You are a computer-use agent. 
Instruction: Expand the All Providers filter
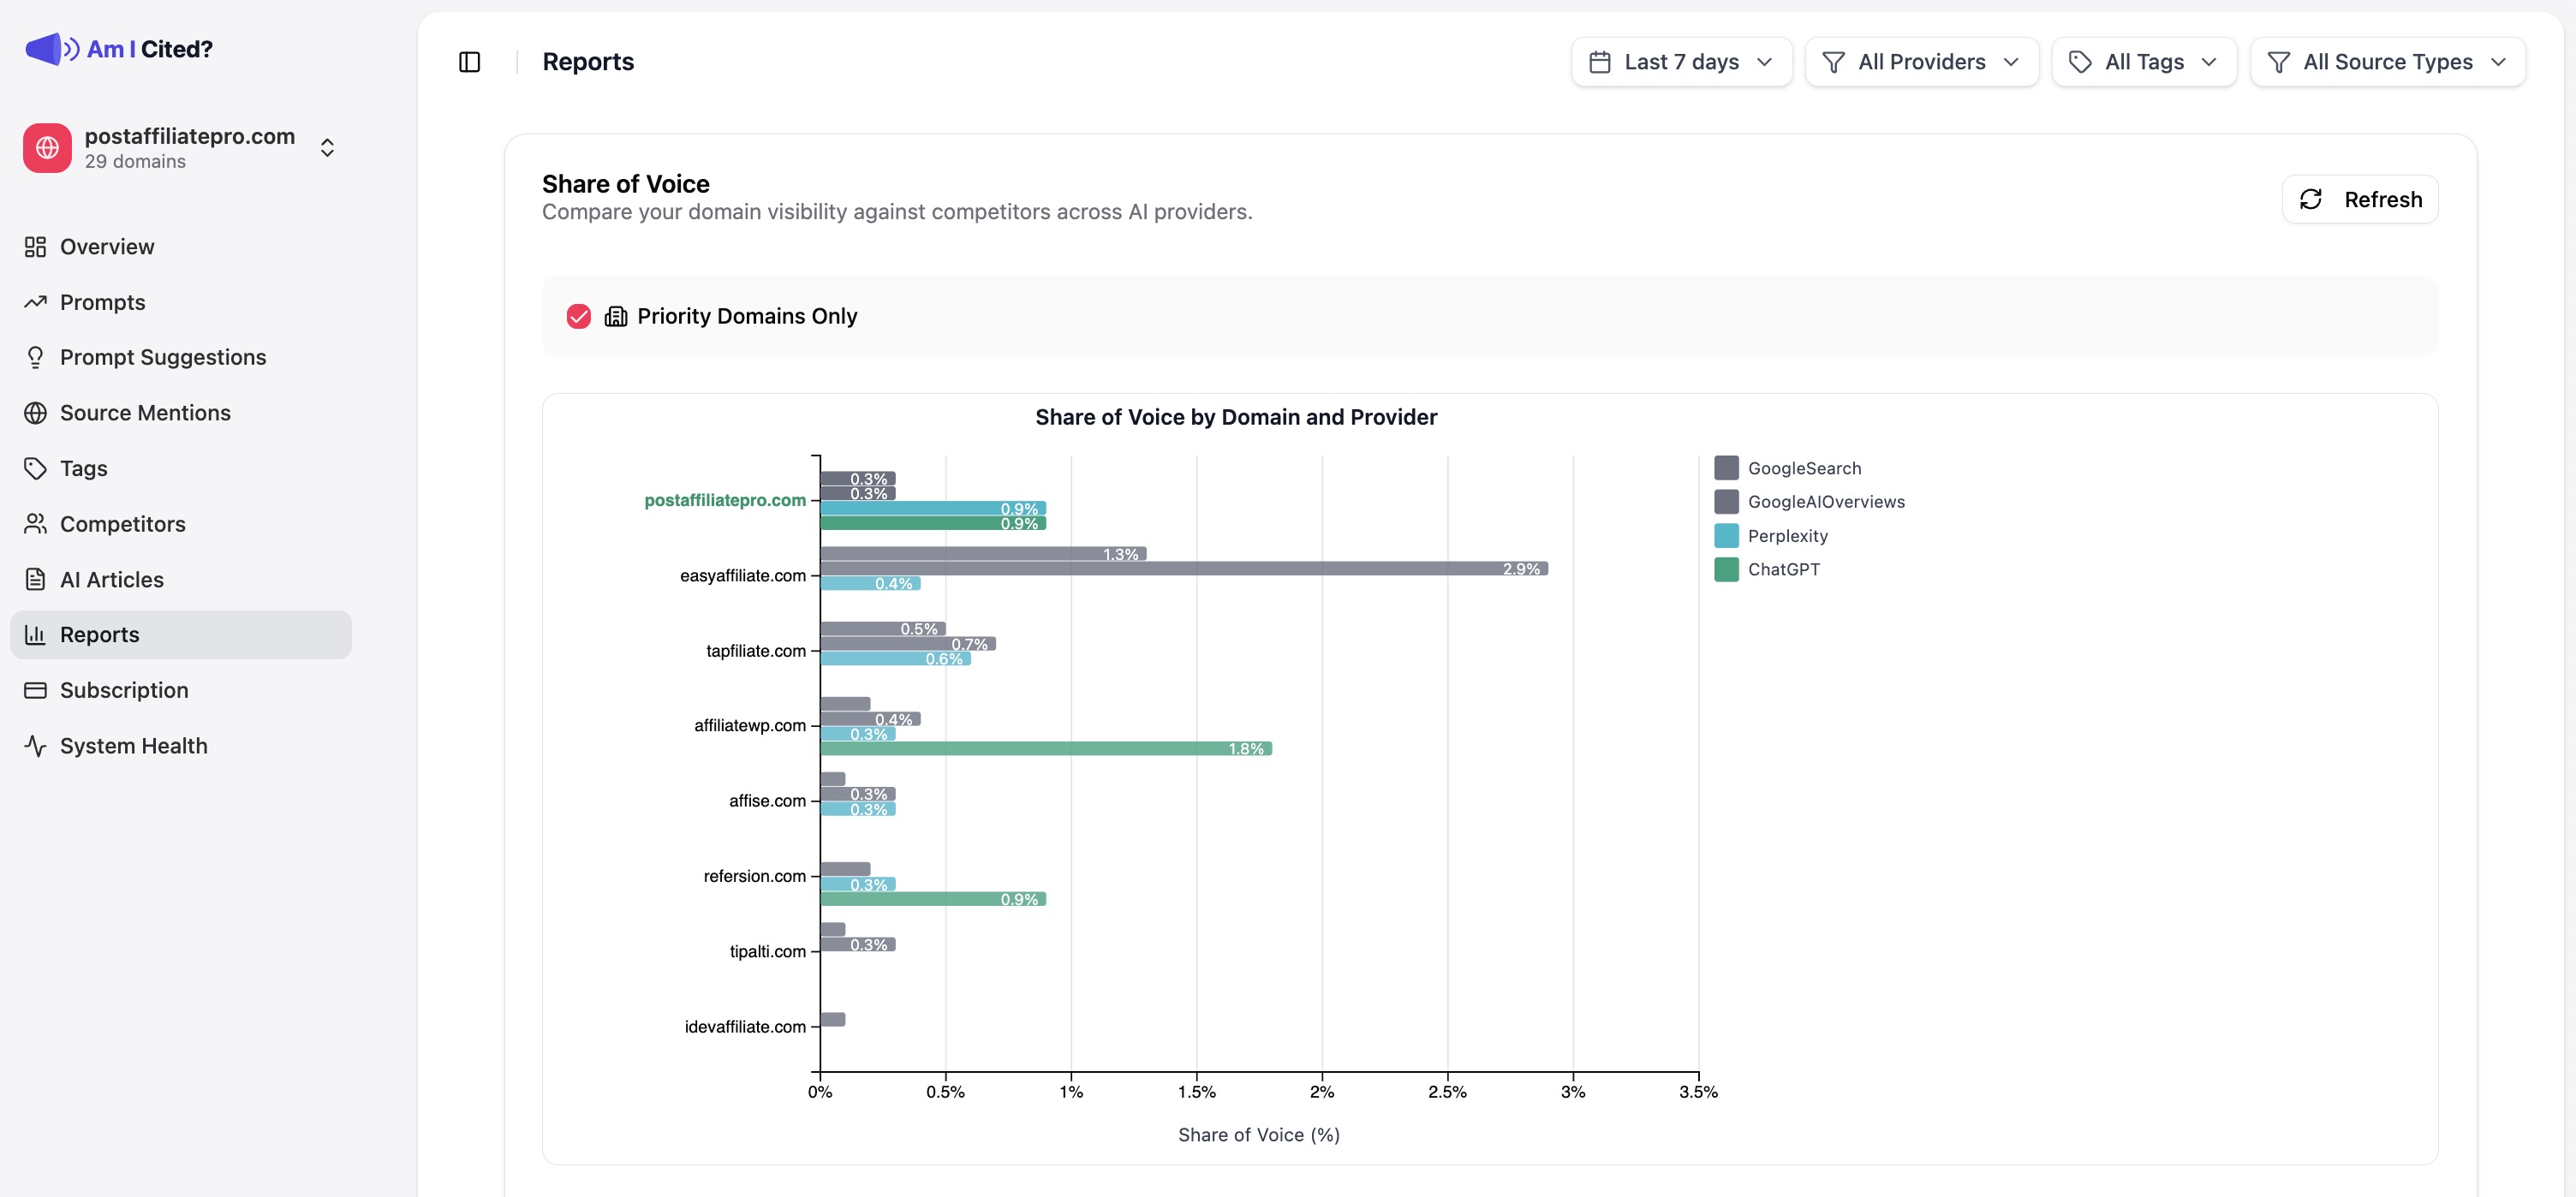pyautogui.click(x=1920, y=61)
